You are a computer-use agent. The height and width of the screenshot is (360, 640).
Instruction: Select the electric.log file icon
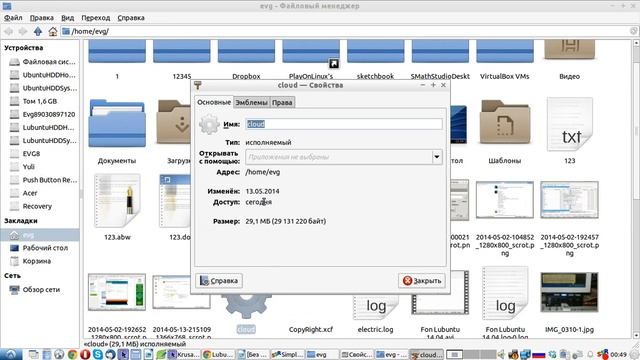tap(375, 307)
